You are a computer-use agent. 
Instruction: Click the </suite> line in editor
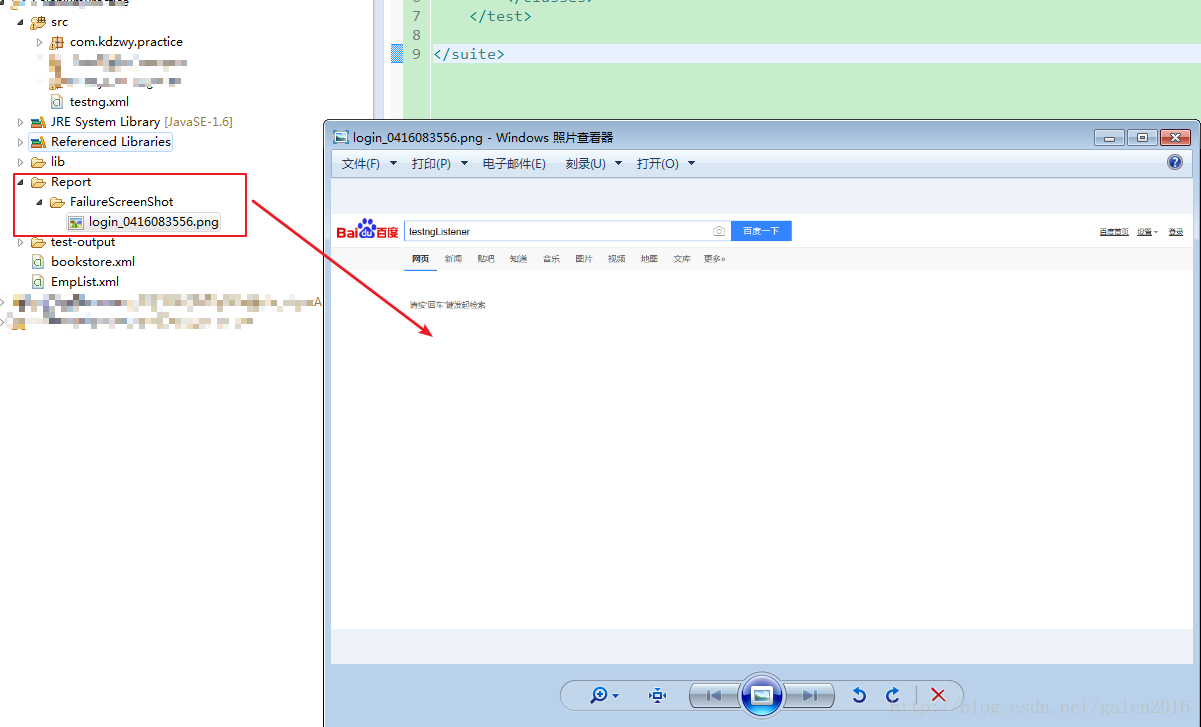(x=469, y=54)
